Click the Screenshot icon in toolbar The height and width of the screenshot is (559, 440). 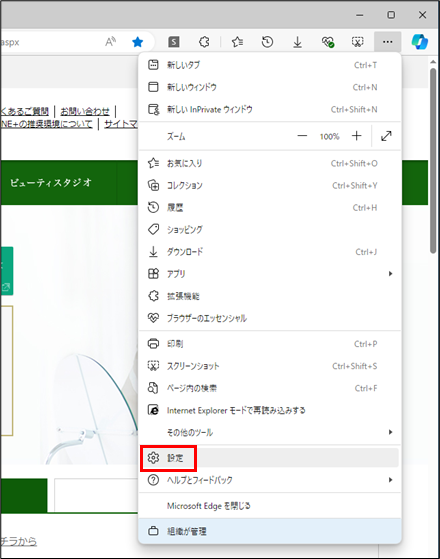click(x=358, y=42)
